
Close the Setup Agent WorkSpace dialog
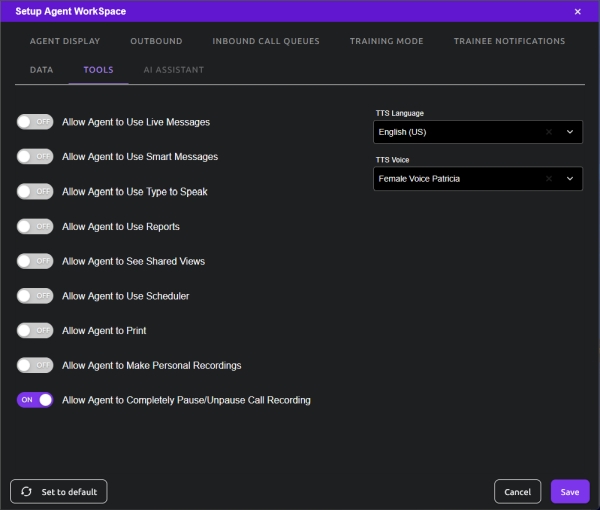coord(577,11)
